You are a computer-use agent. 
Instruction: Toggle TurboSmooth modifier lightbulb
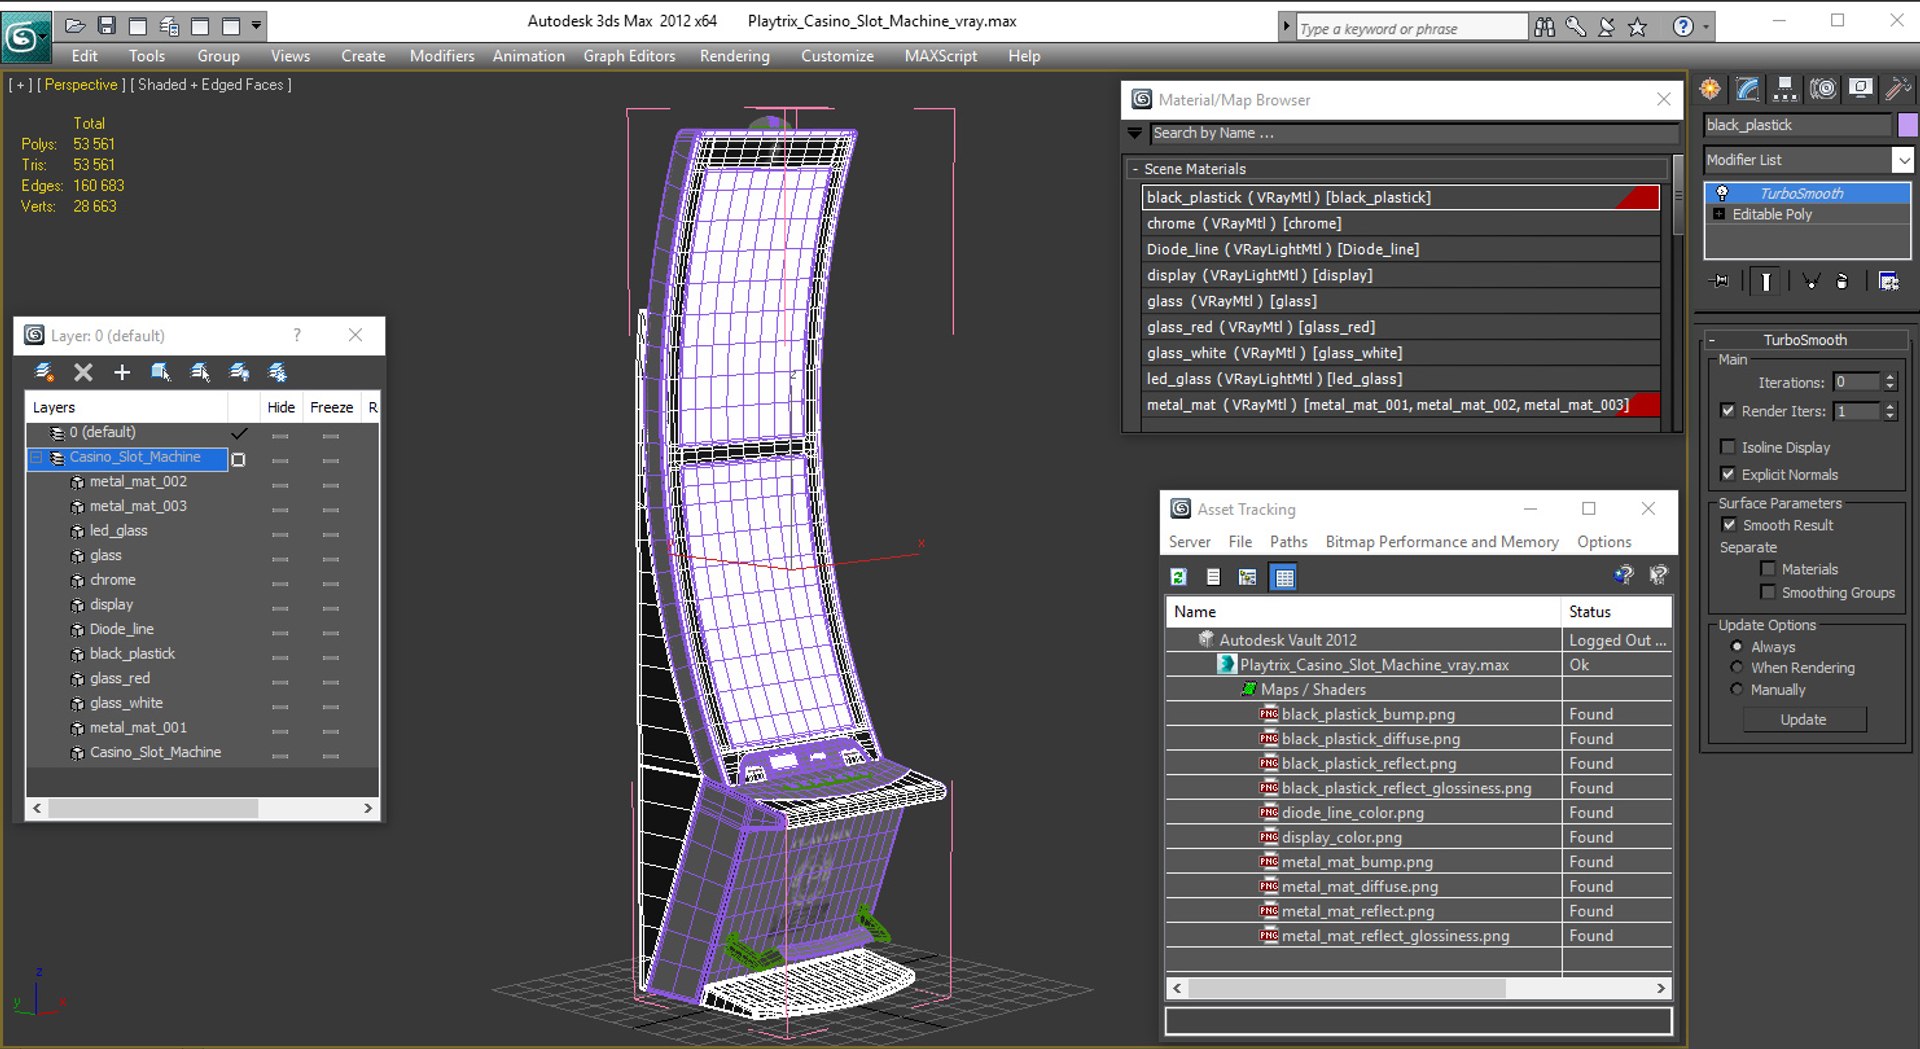[1722, 193]
